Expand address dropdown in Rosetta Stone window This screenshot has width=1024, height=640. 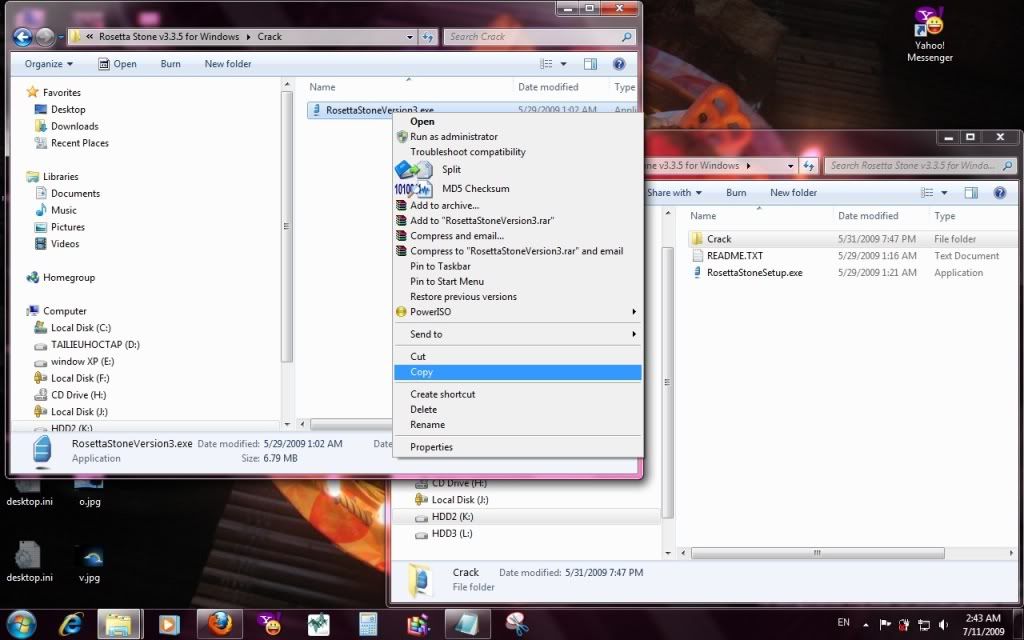(791, 166)
